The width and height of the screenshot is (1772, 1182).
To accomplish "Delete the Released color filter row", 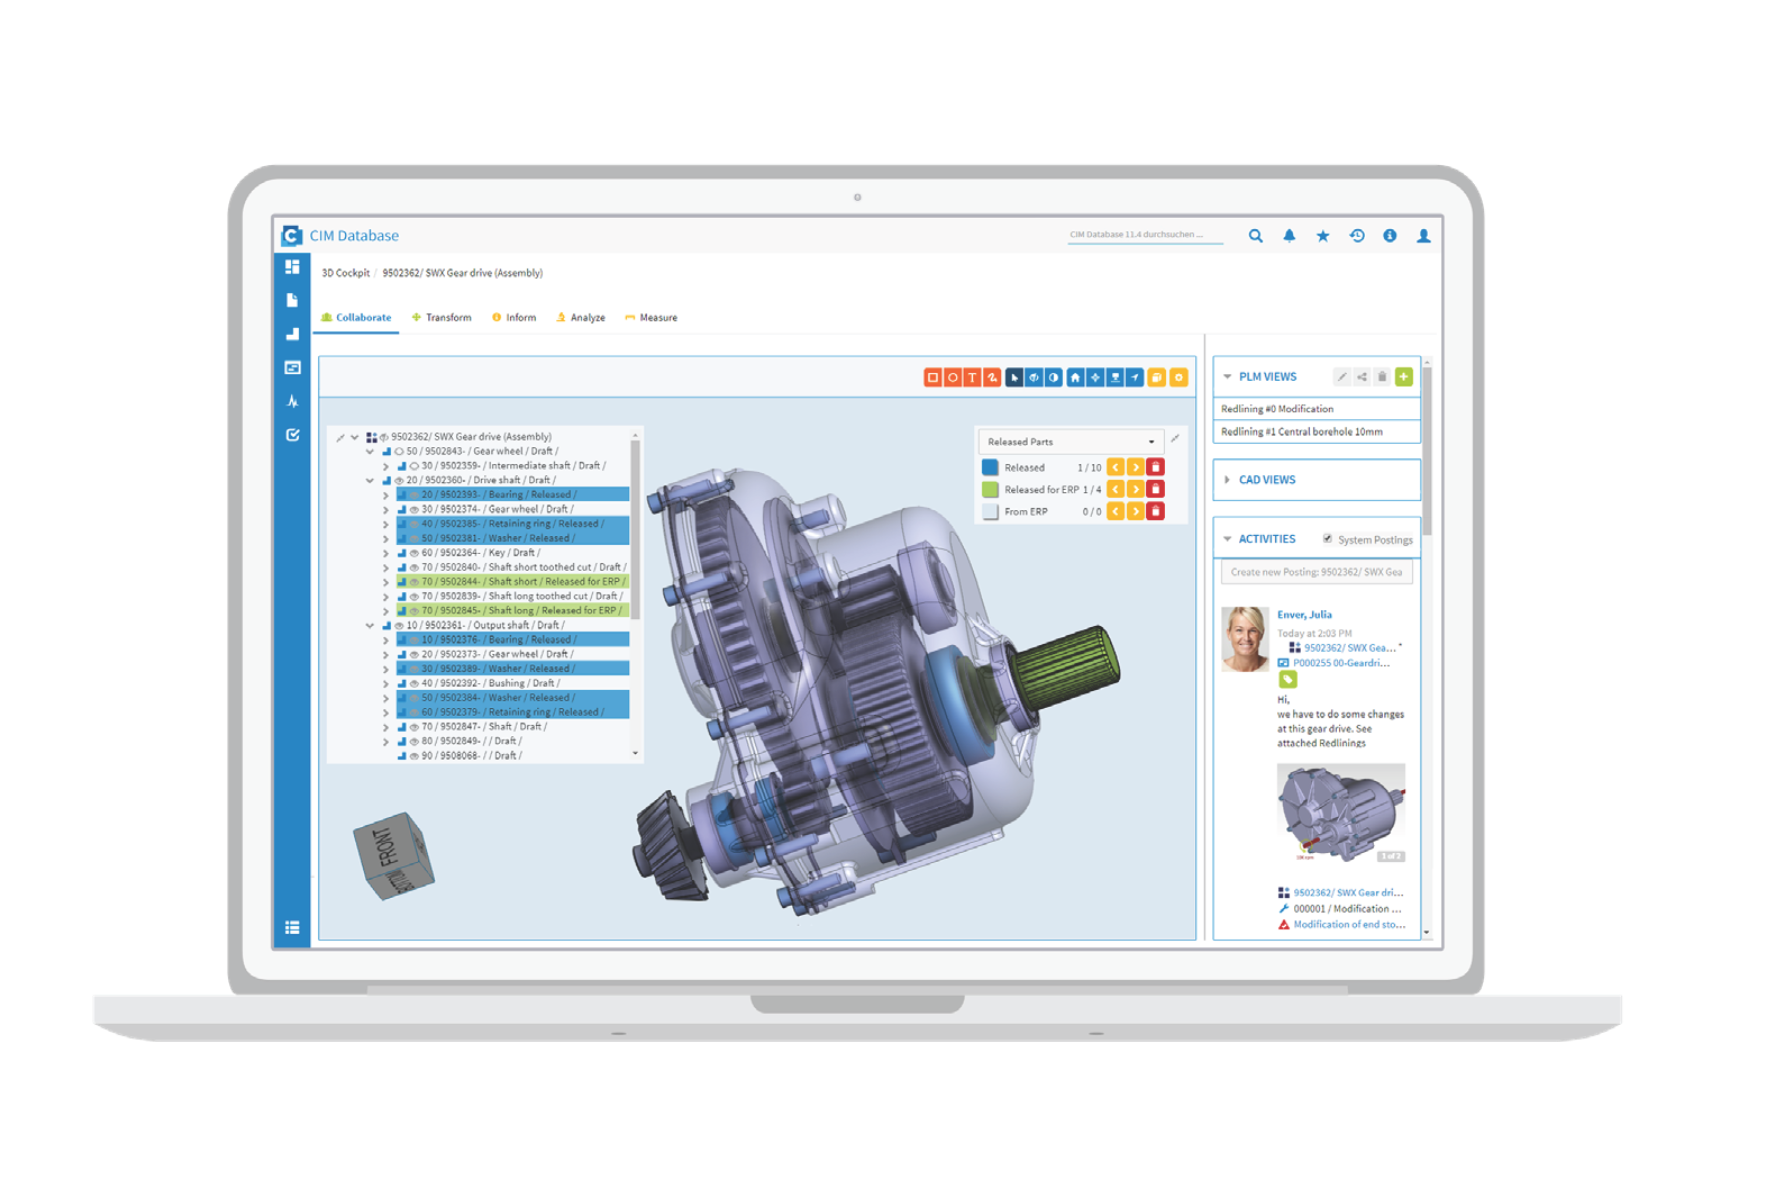I will coord(1156,467).
